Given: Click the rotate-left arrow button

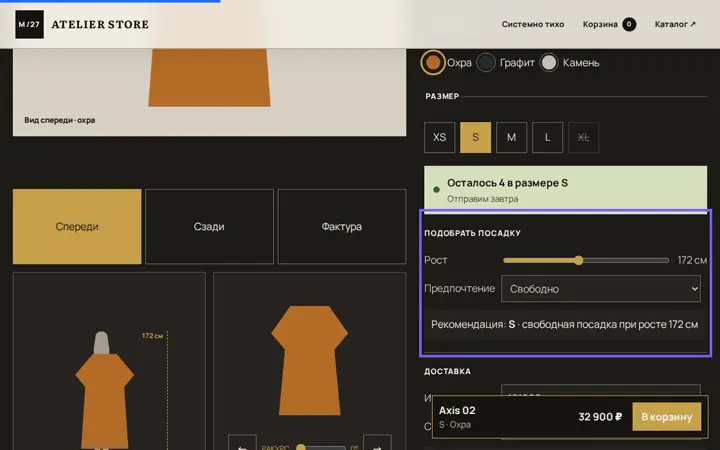Looking at the screenshot, I should pos(242,444).
